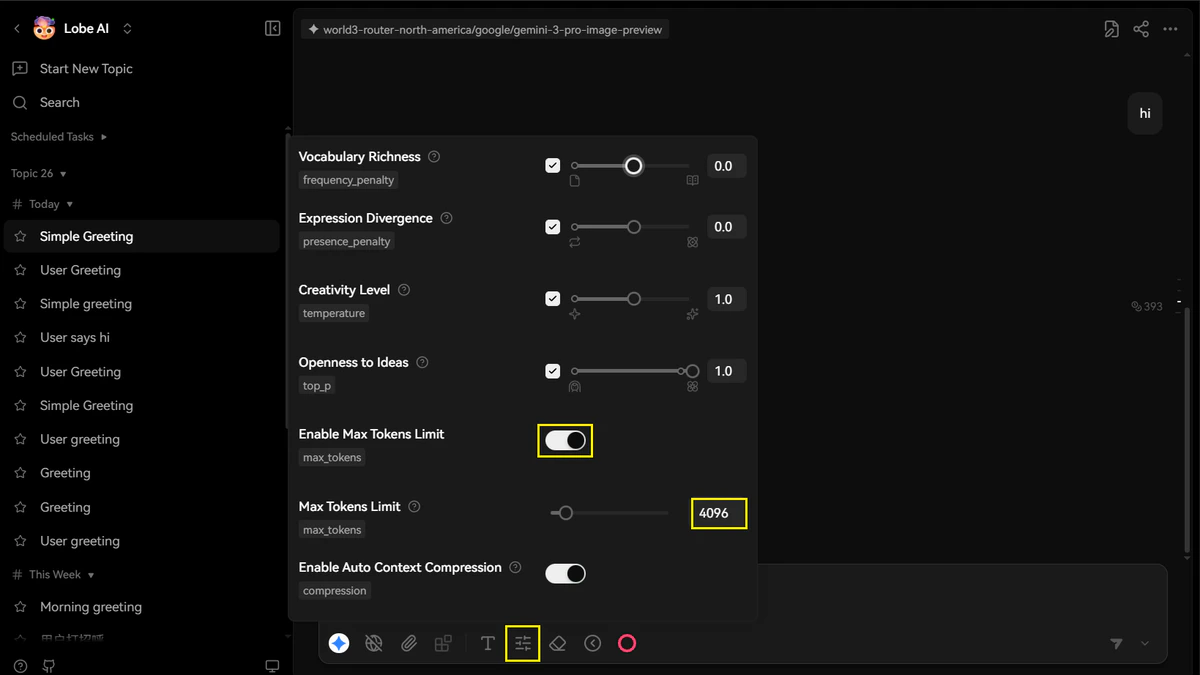Click the paperclip attach file icon
The height and width of the screenshot is (675, 1200).
pos(409,643)
